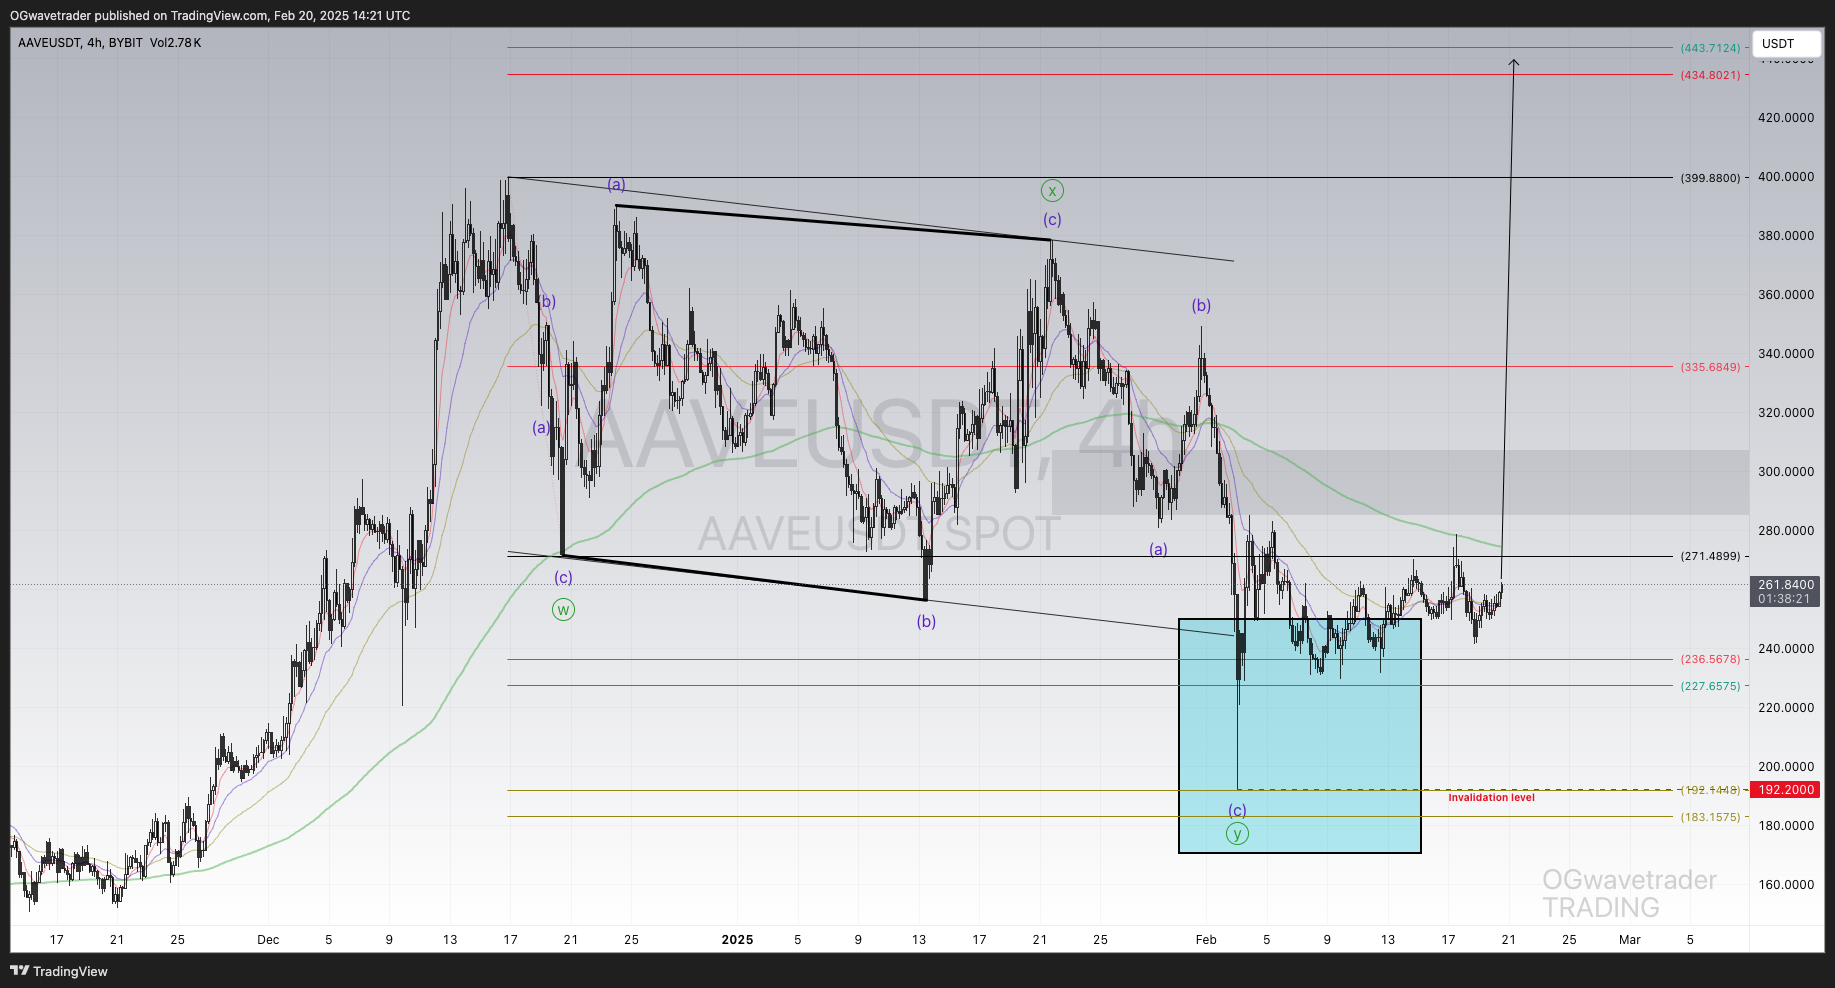
Task: Click the 300.0000 price axis value
Action: [x=1786, y=472]
